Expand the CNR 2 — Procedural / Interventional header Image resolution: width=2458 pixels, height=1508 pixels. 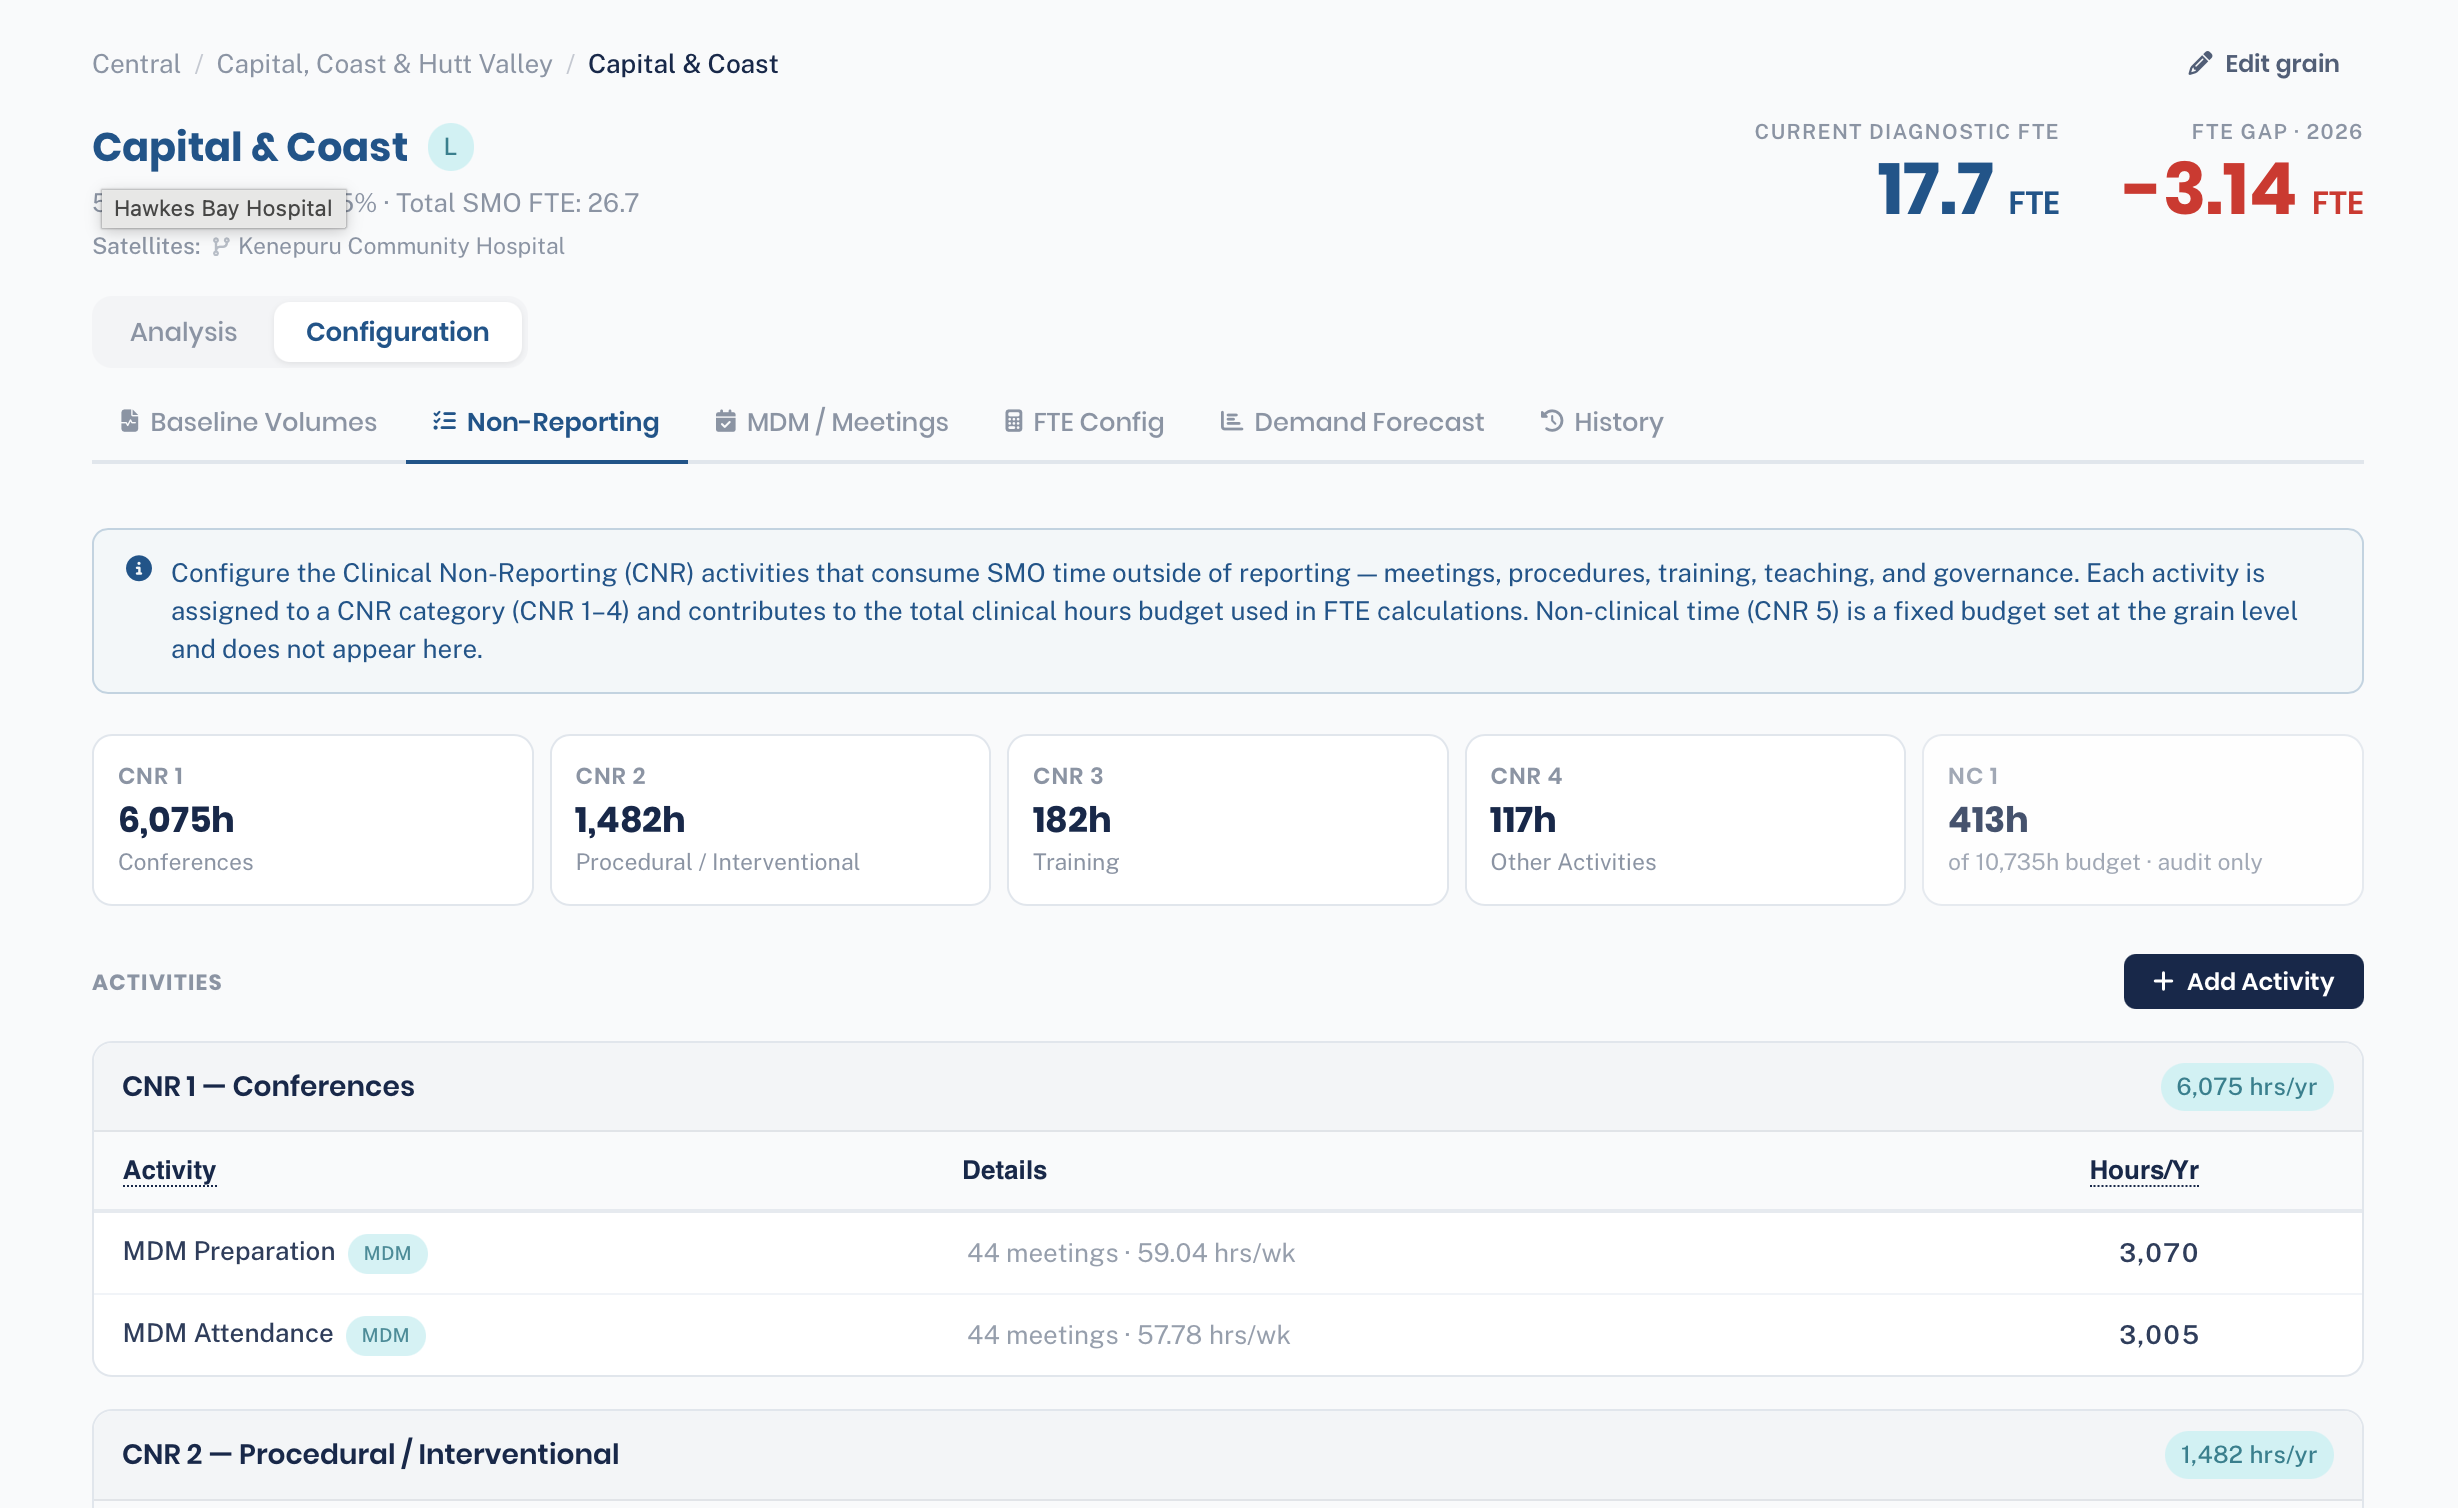pos(1228,1455)
